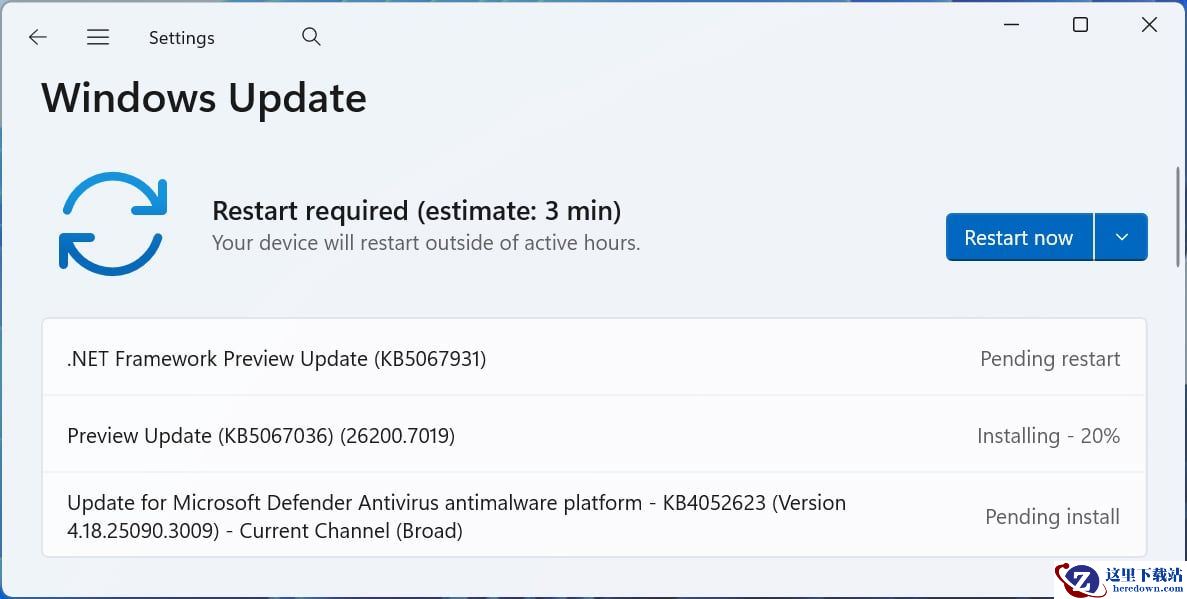Minimize the Settings window
Image resolution: width=1187 pixels, height=599 pixels.
[x=1012, y=25]
